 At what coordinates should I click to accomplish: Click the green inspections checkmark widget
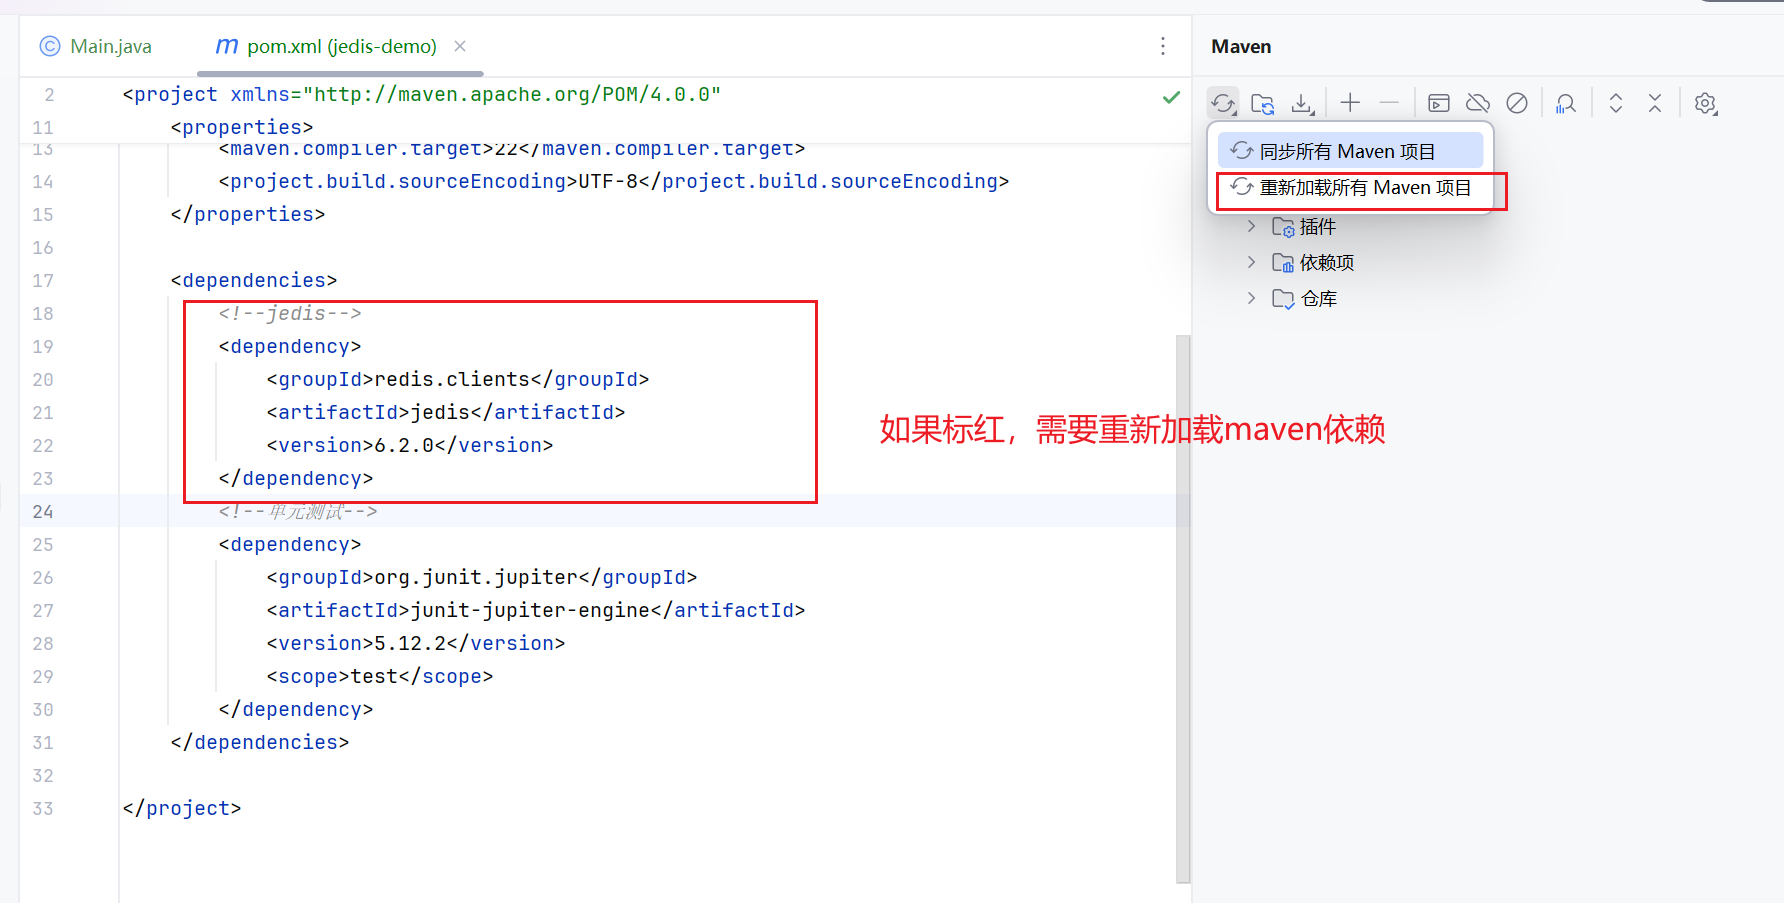[1171, 97]
